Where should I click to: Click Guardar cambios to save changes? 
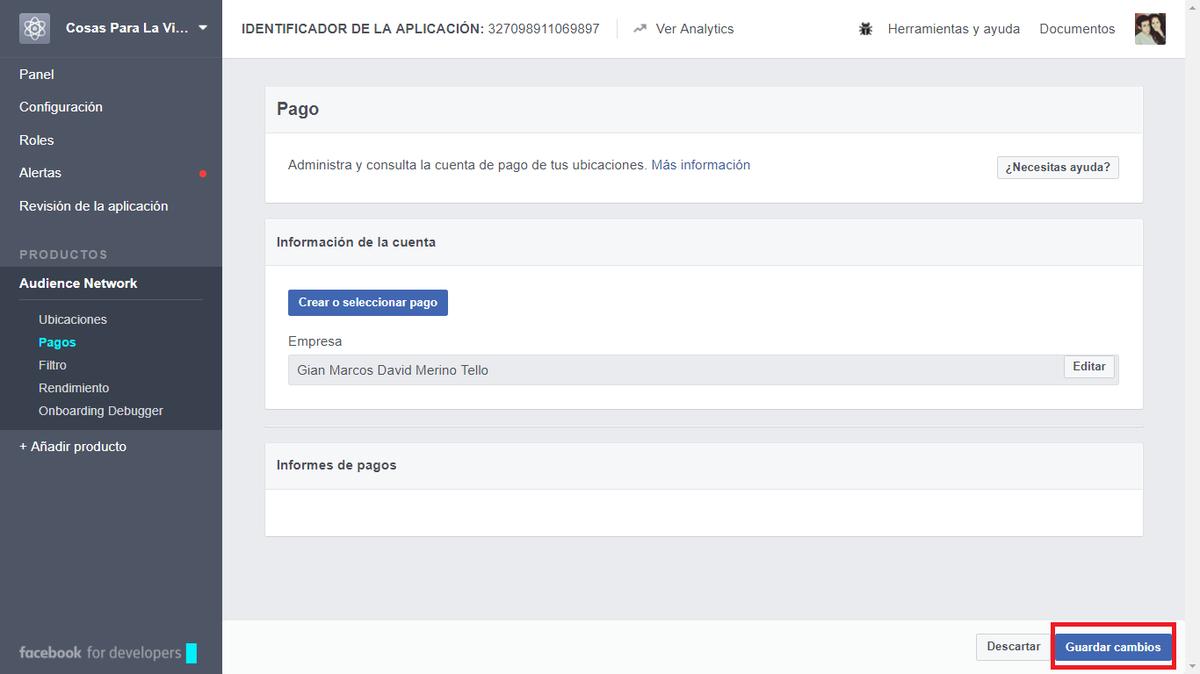(x=1113, y=647)
